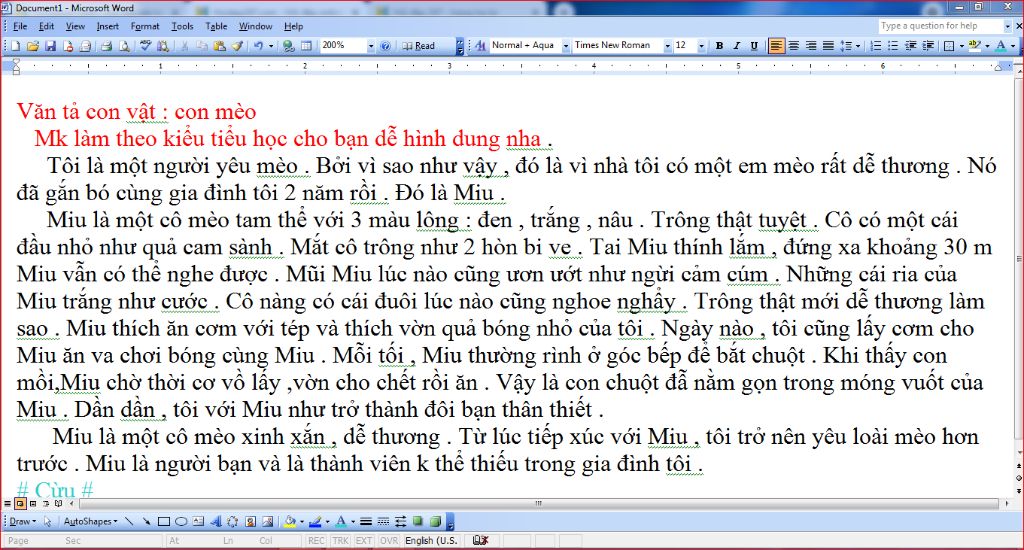Open the Window menu
This screenshot has width=1024, height=550.
coord(255,26)
